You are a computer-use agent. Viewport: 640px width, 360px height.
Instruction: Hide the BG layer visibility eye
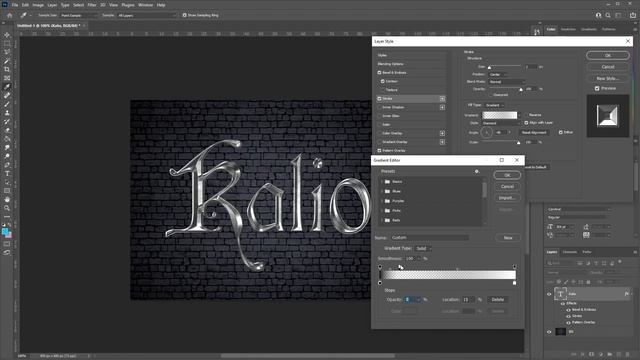click(549, 332)
